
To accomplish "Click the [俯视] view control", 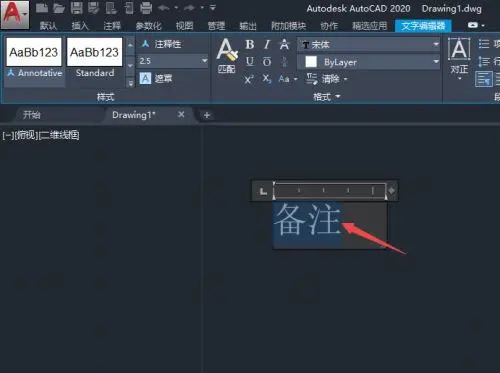I will (26, 135).
